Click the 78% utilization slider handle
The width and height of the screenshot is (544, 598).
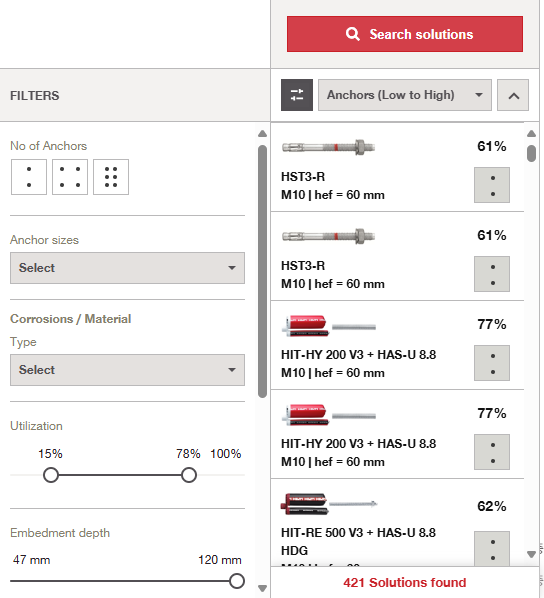pyautogui.click(x=189, y=475)
